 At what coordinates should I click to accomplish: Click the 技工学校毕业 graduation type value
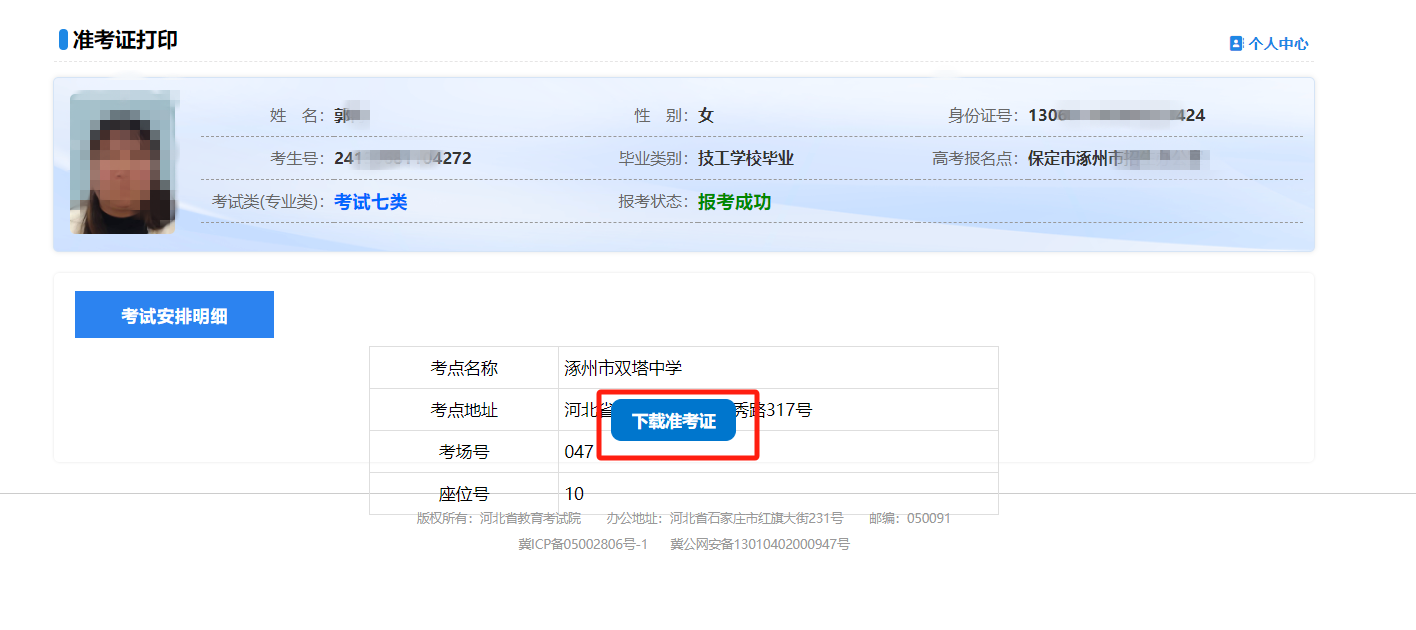pyautogui.click(x=745, y=158)
